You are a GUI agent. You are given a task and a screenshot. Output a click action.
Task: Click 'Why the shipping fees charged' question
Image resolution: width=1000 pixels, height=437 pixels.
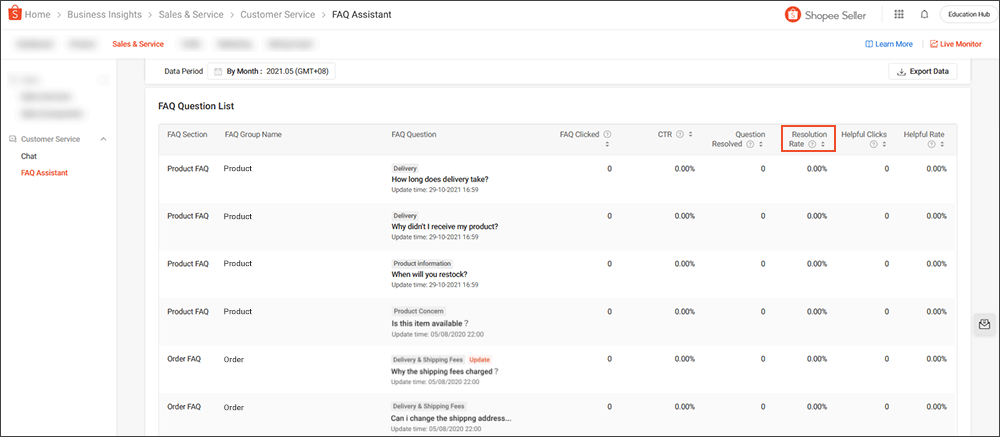(445, 371)
